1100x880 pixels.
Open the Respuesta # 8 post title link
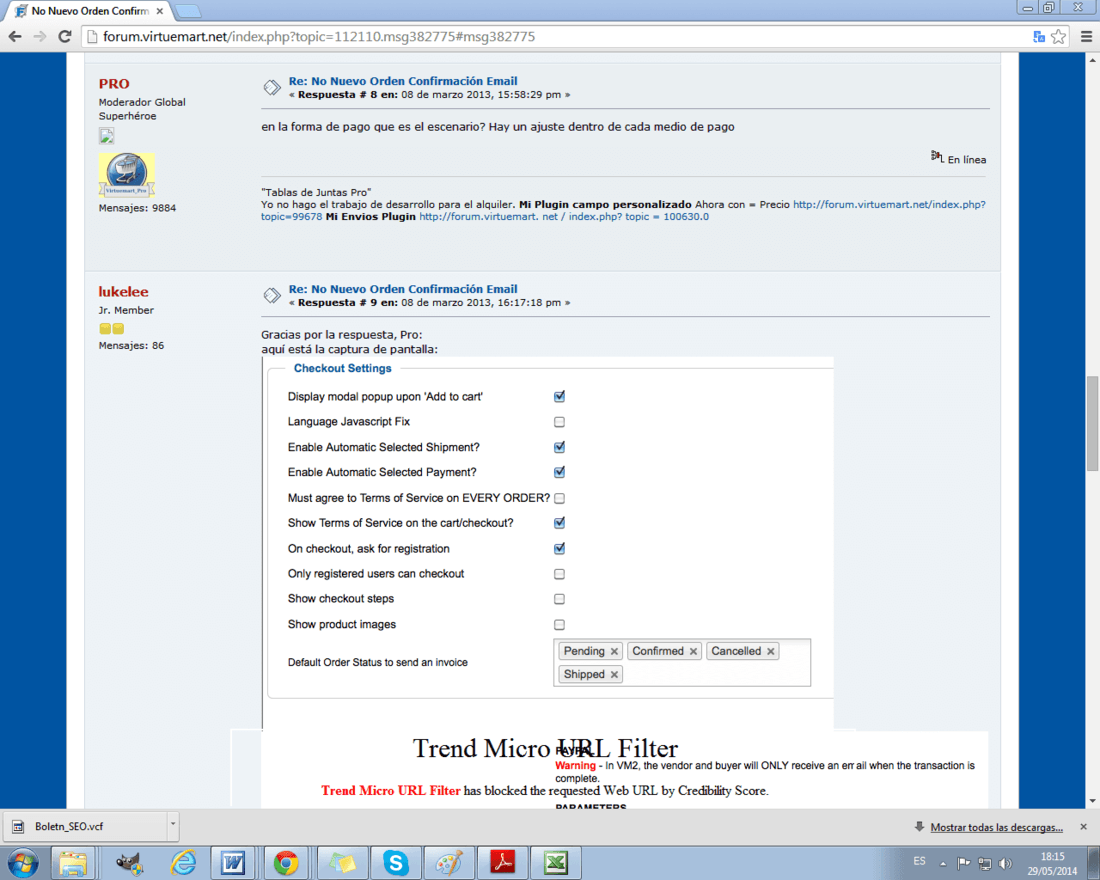tap(403, 81)
